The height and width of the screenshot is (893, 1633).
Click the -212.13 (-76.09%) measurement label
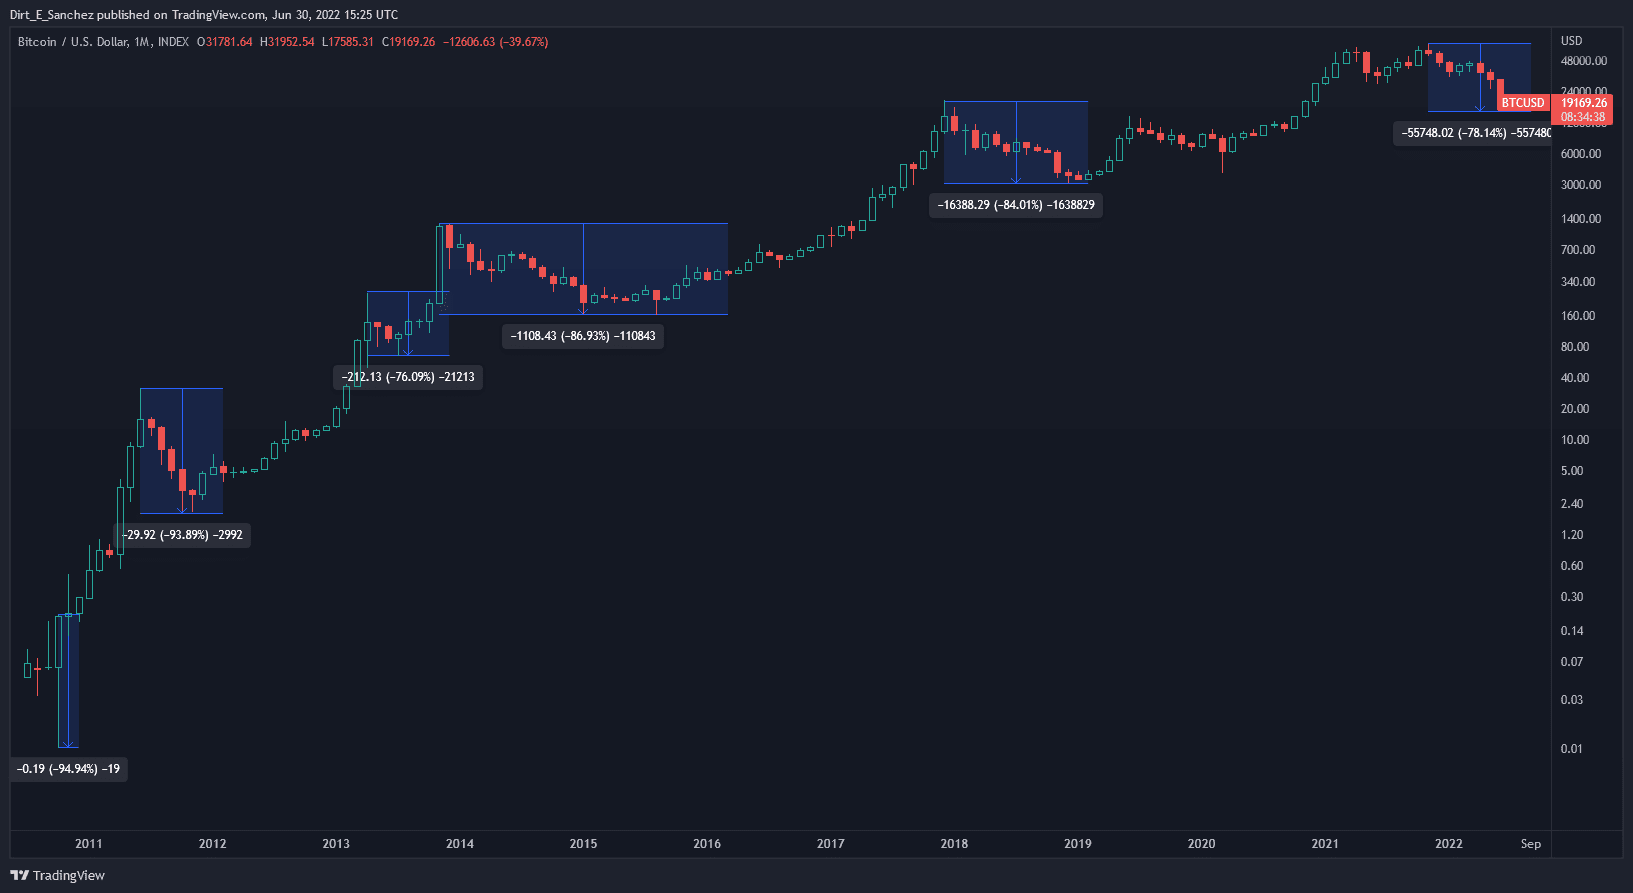click(x=408, y=377)
